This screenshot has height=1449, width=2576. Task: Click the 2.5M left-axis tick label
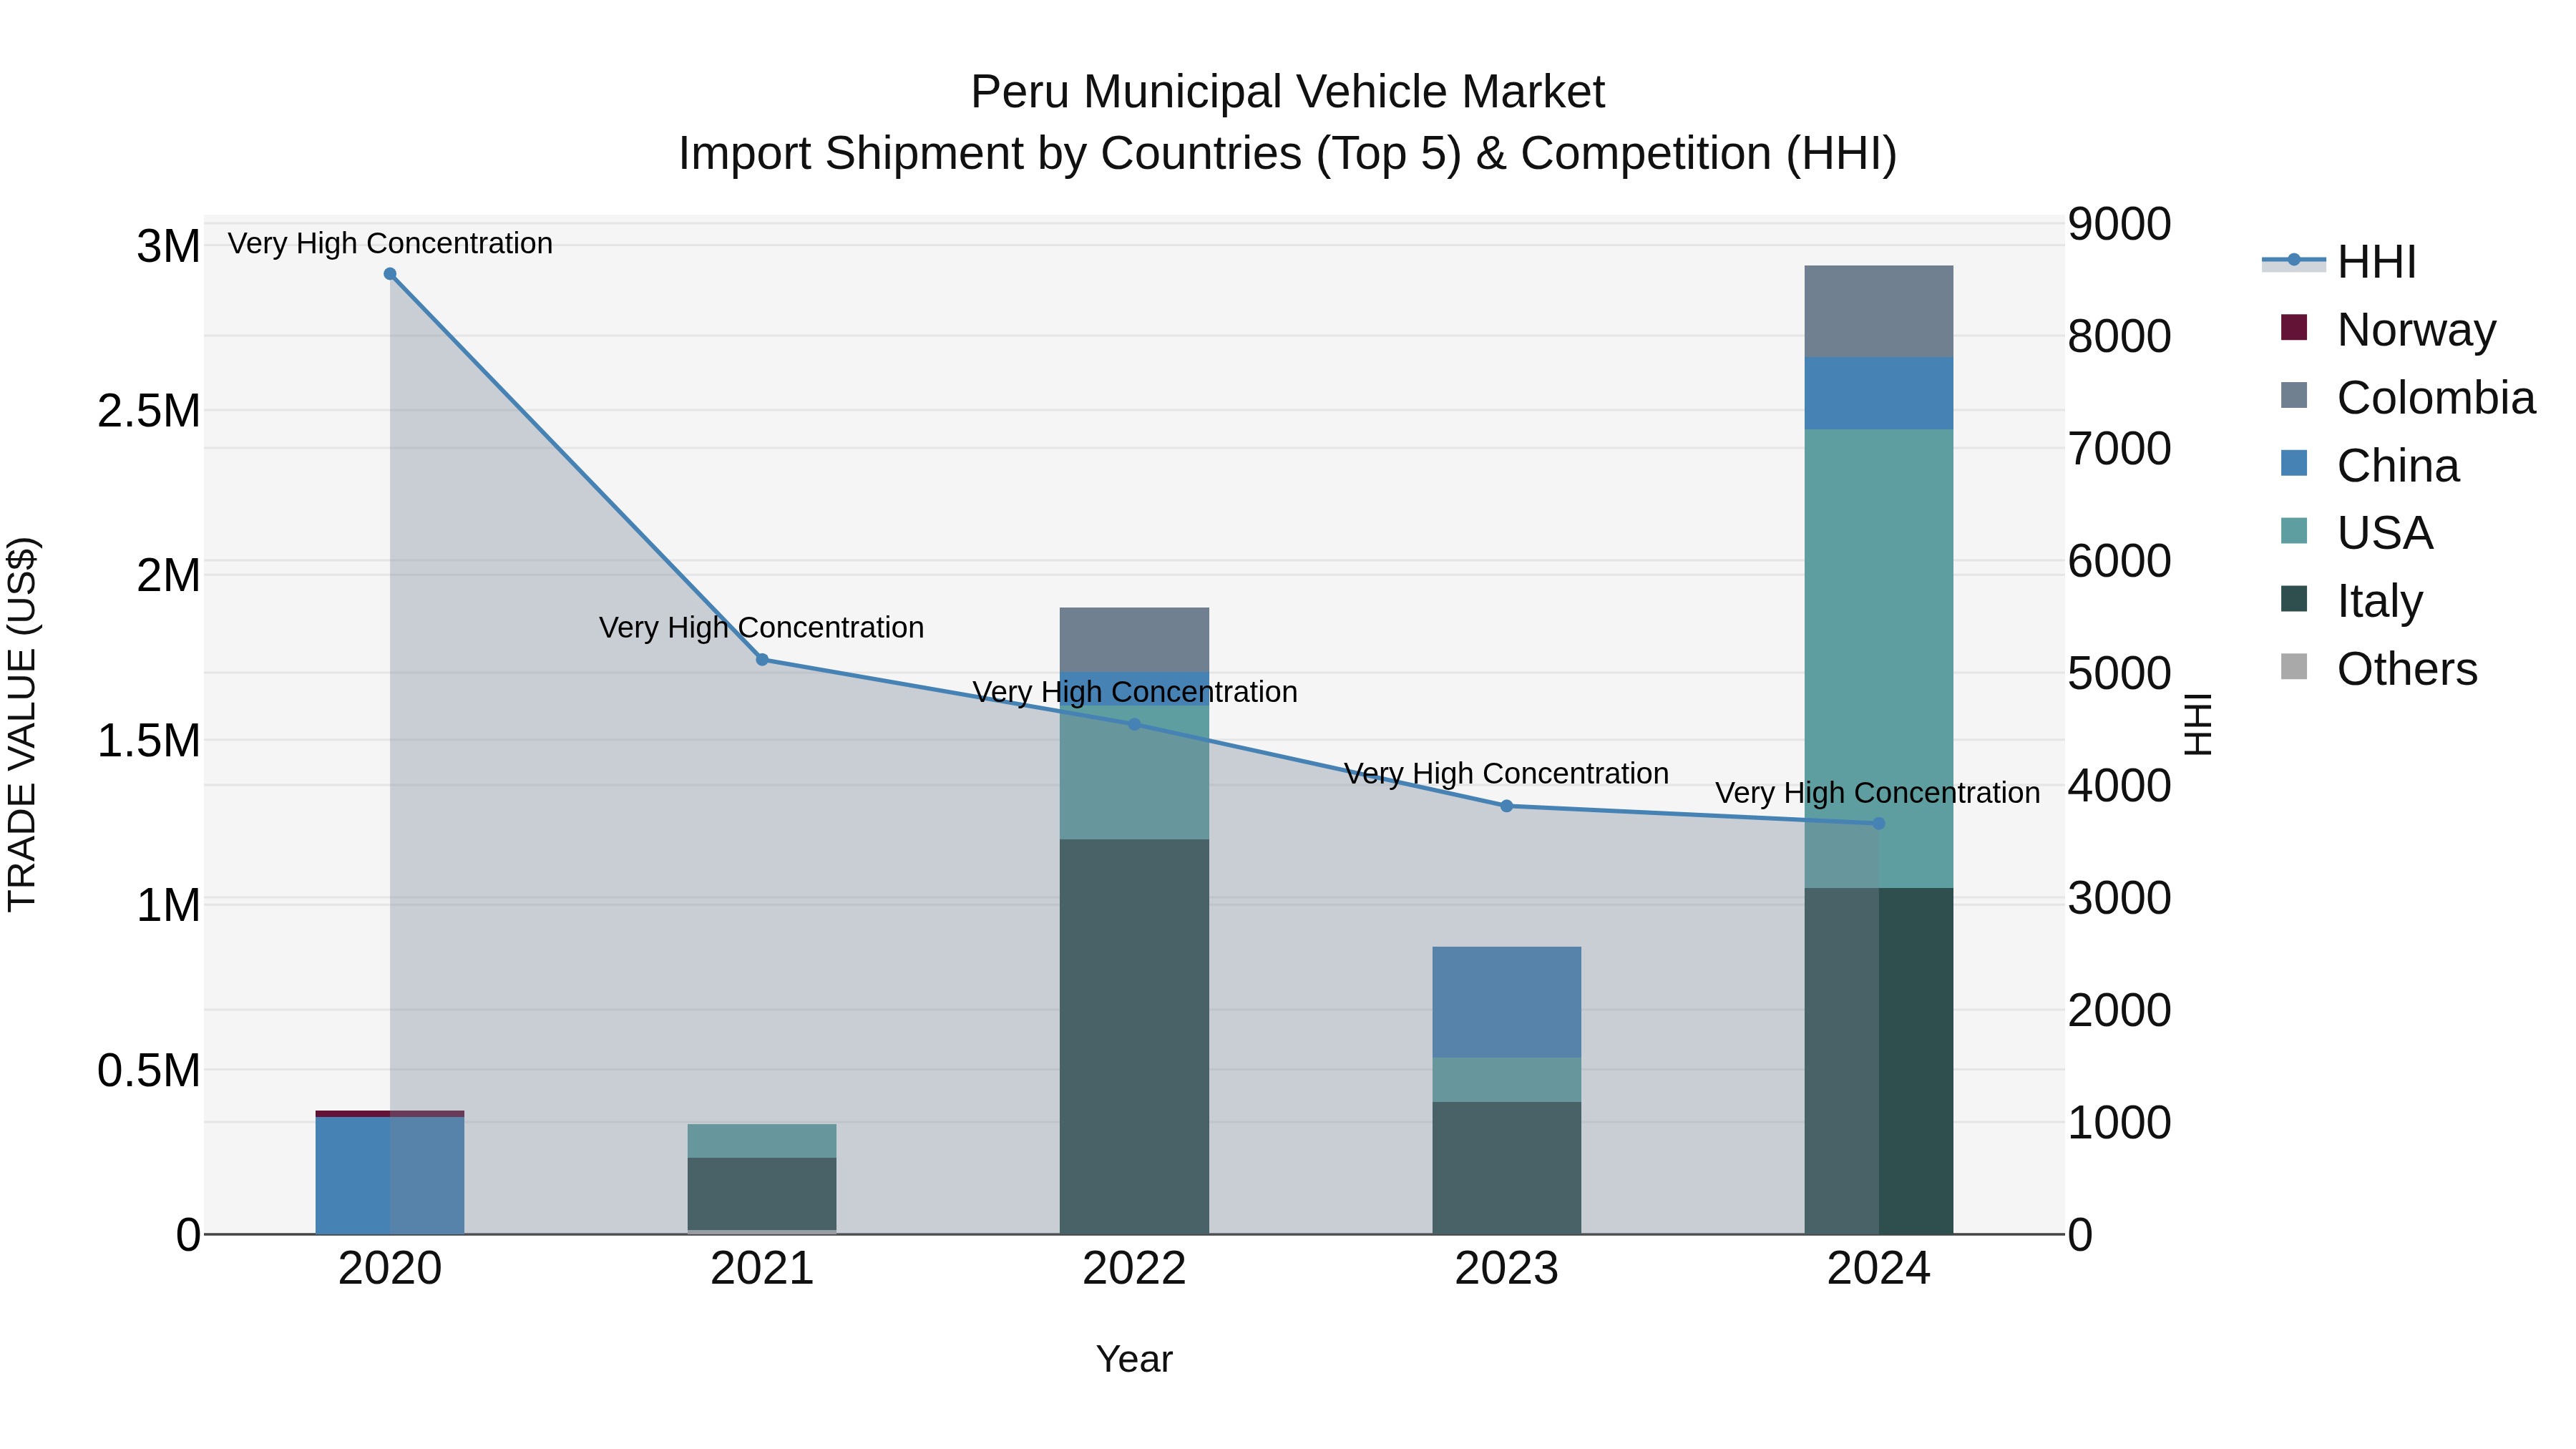pos(148,411)
